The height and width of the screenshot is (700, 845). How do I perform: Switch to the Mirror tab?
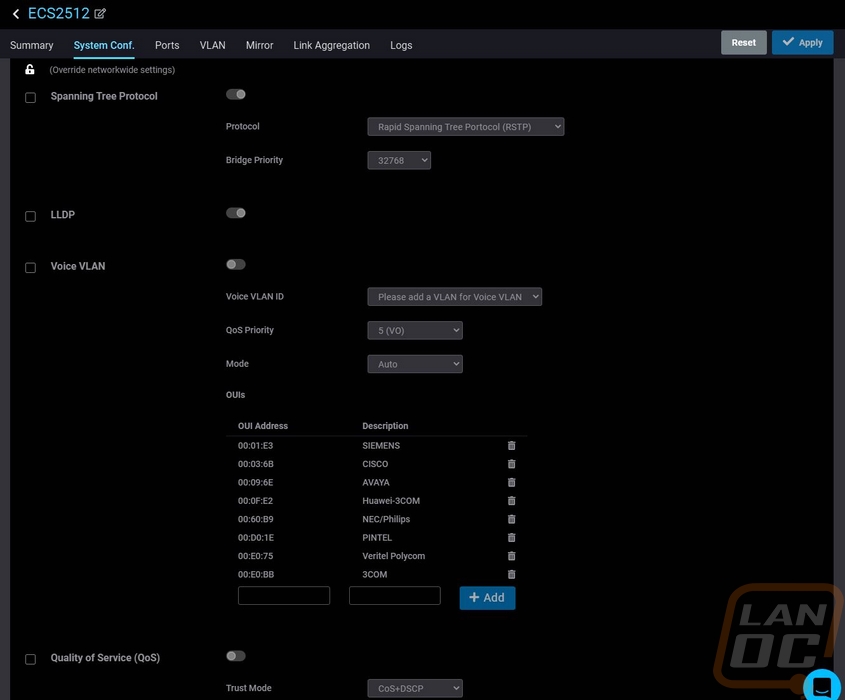coord(259,45)
